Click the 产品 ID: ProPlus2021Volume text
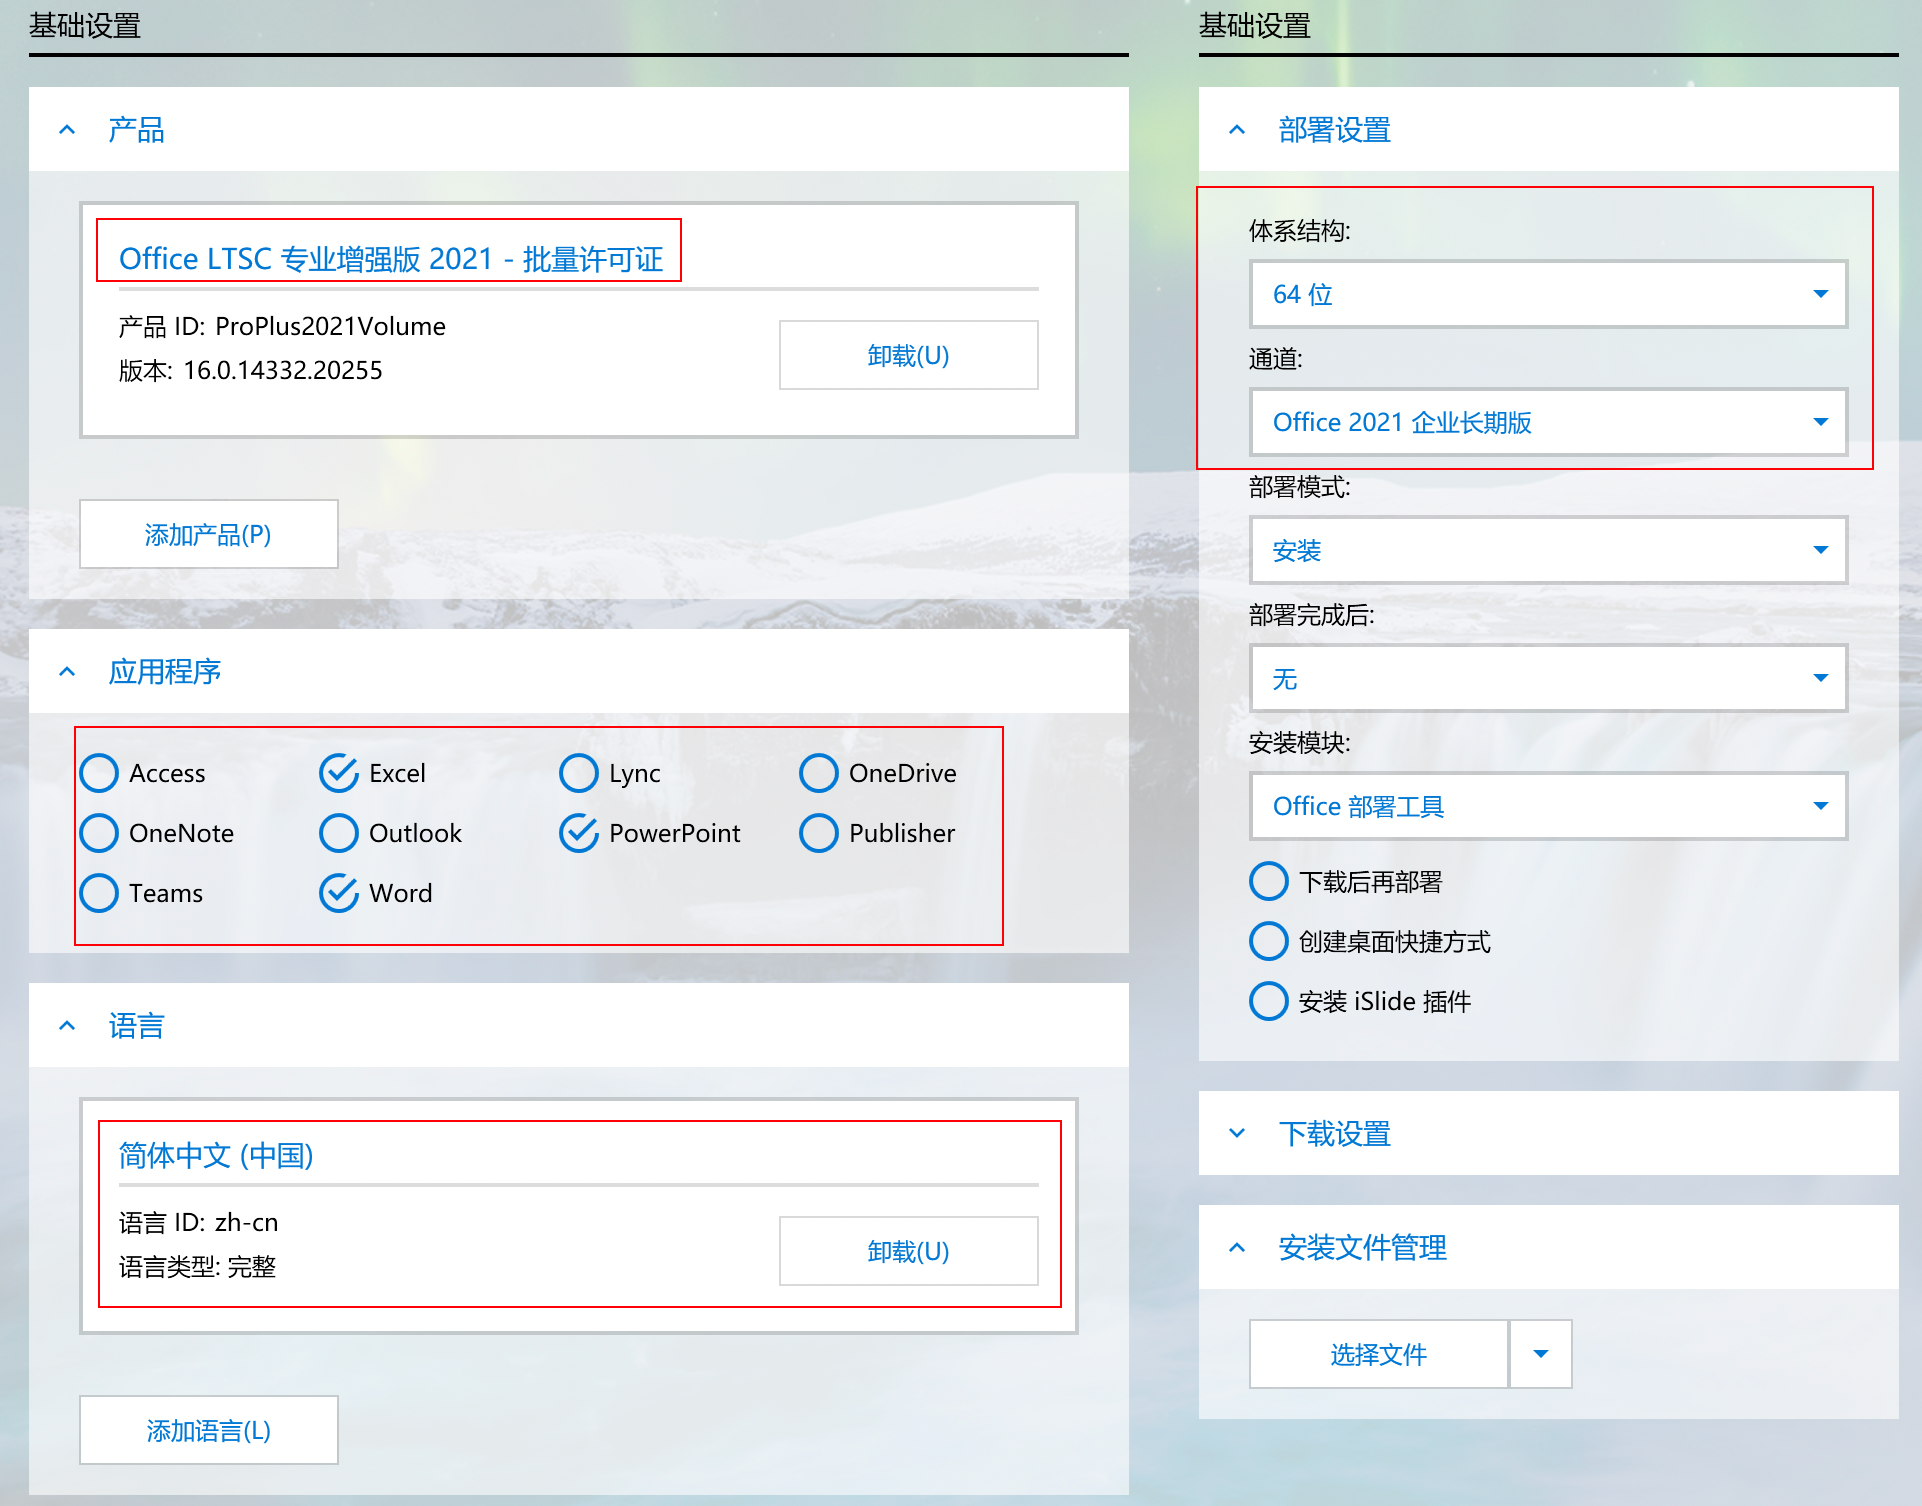1922x1506 pixels. 282,326
